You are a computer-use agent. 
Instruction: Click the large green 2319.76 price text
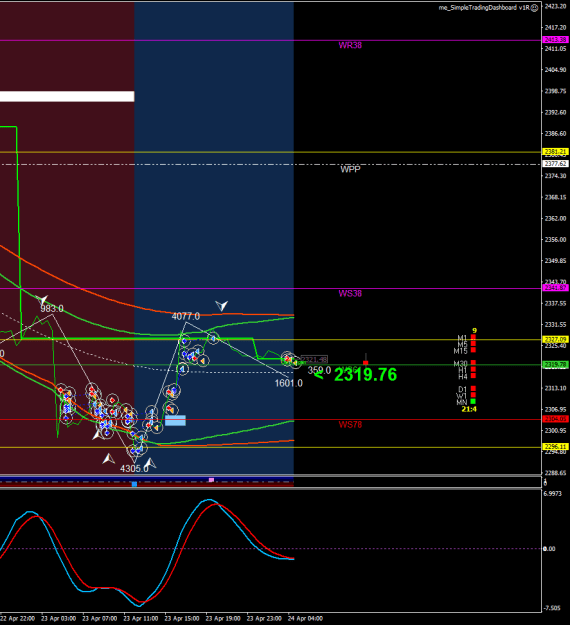(x=366, y=375)
